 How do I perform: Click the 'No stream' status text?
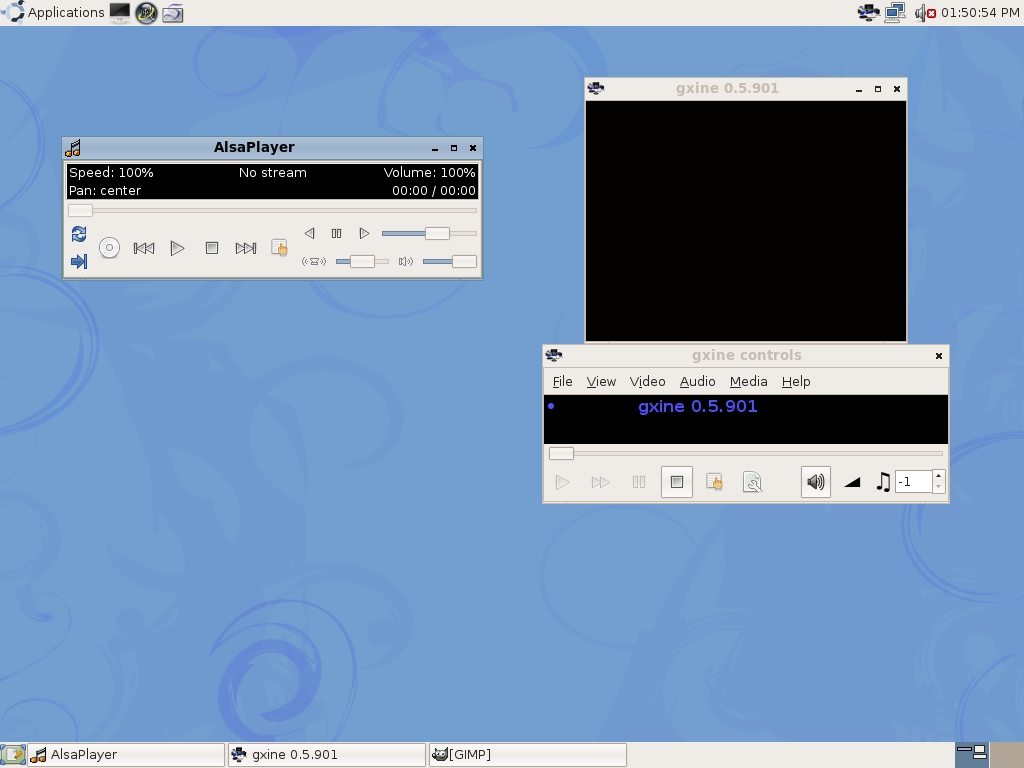[x=272, y=172]
